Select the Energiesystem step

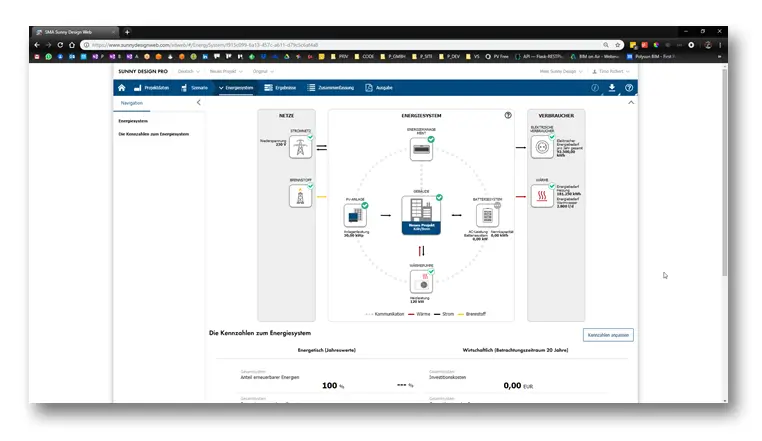(236, 88)
